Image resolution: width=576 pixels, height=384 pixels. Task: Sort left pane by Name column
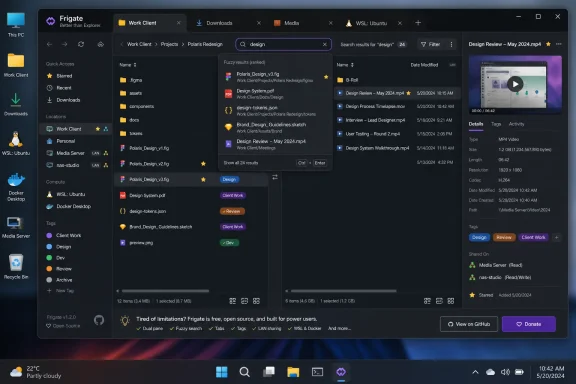pyautogui.click(x=127, y=65)
